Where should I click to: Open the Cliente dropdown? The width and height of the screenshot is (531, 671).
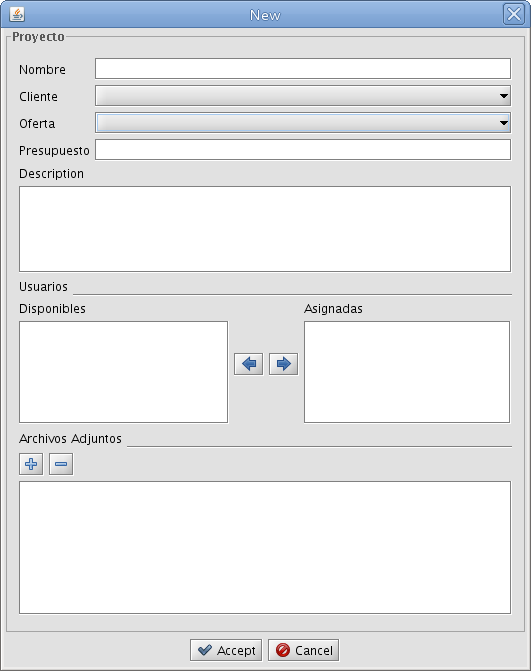point(303,96)
